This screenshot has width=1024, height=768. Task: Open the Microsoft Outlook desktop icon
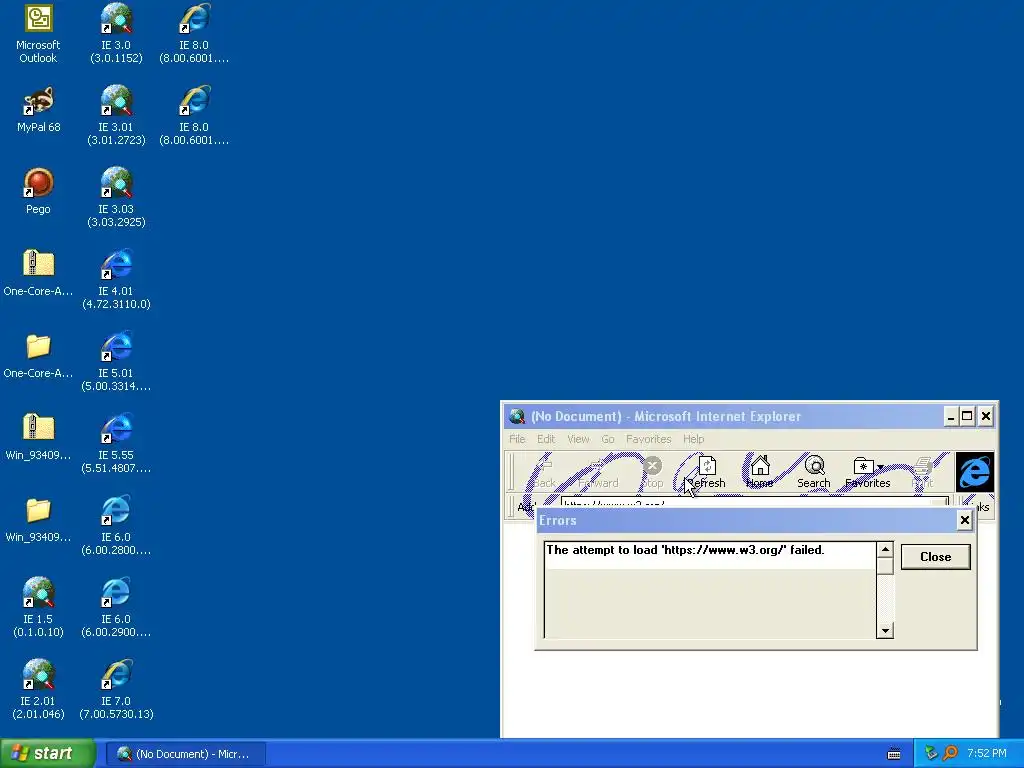pos(38,34)
